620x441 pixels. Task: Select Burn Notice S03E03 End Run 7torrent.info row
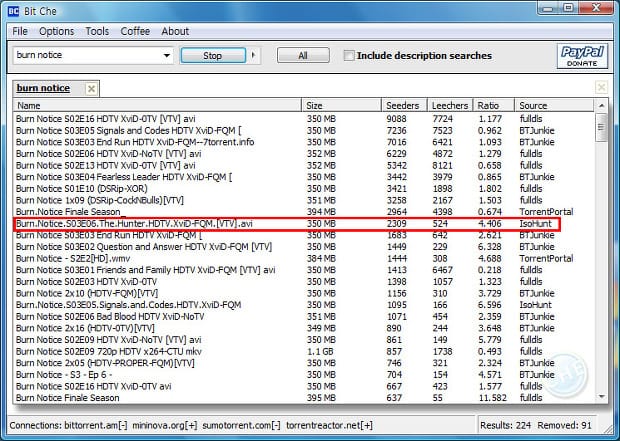point(304,142)
